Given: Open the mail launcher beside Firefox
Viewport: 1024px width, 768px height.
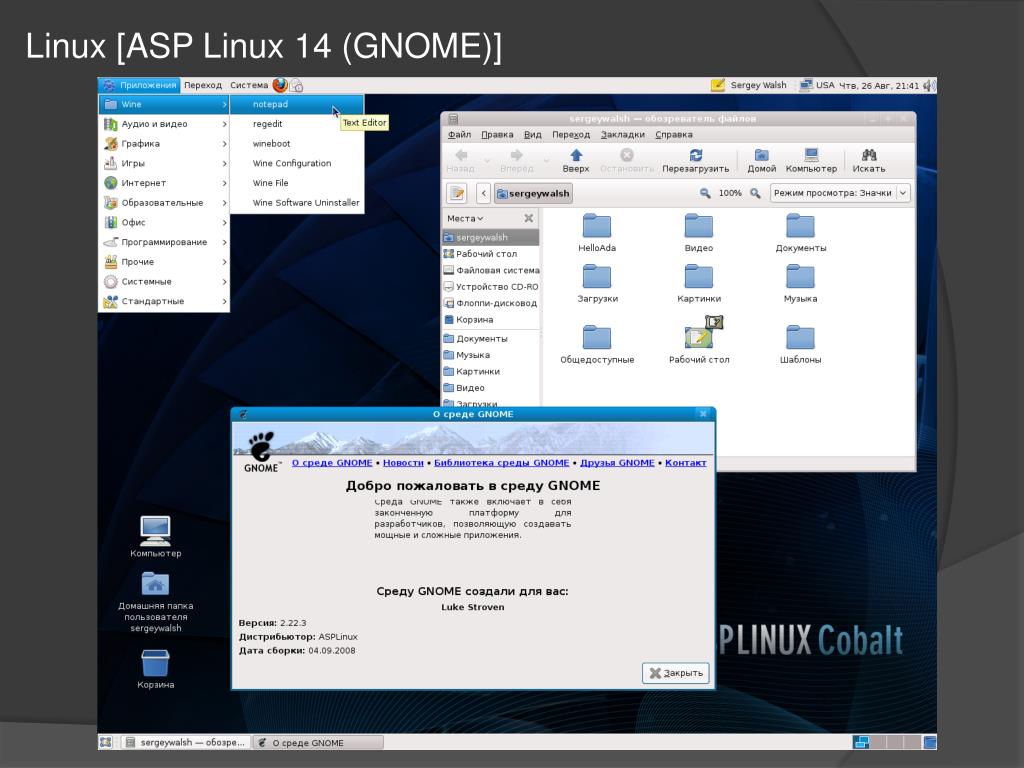Looking at the screenshot, I should coord(296,86).
